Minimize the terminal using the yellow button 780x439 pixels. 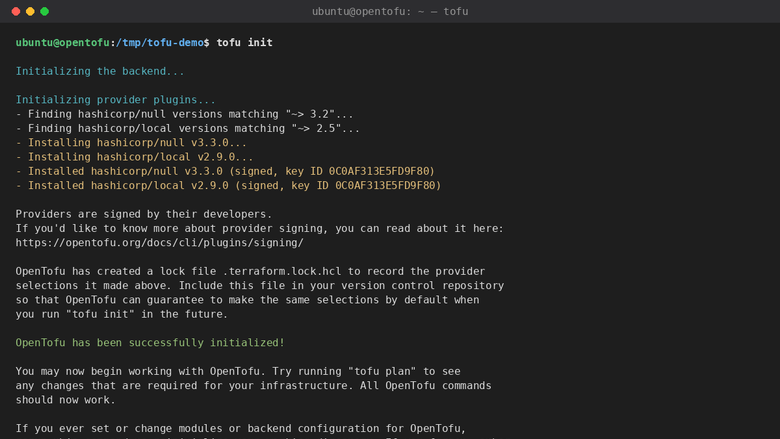[x=30, y=11]
